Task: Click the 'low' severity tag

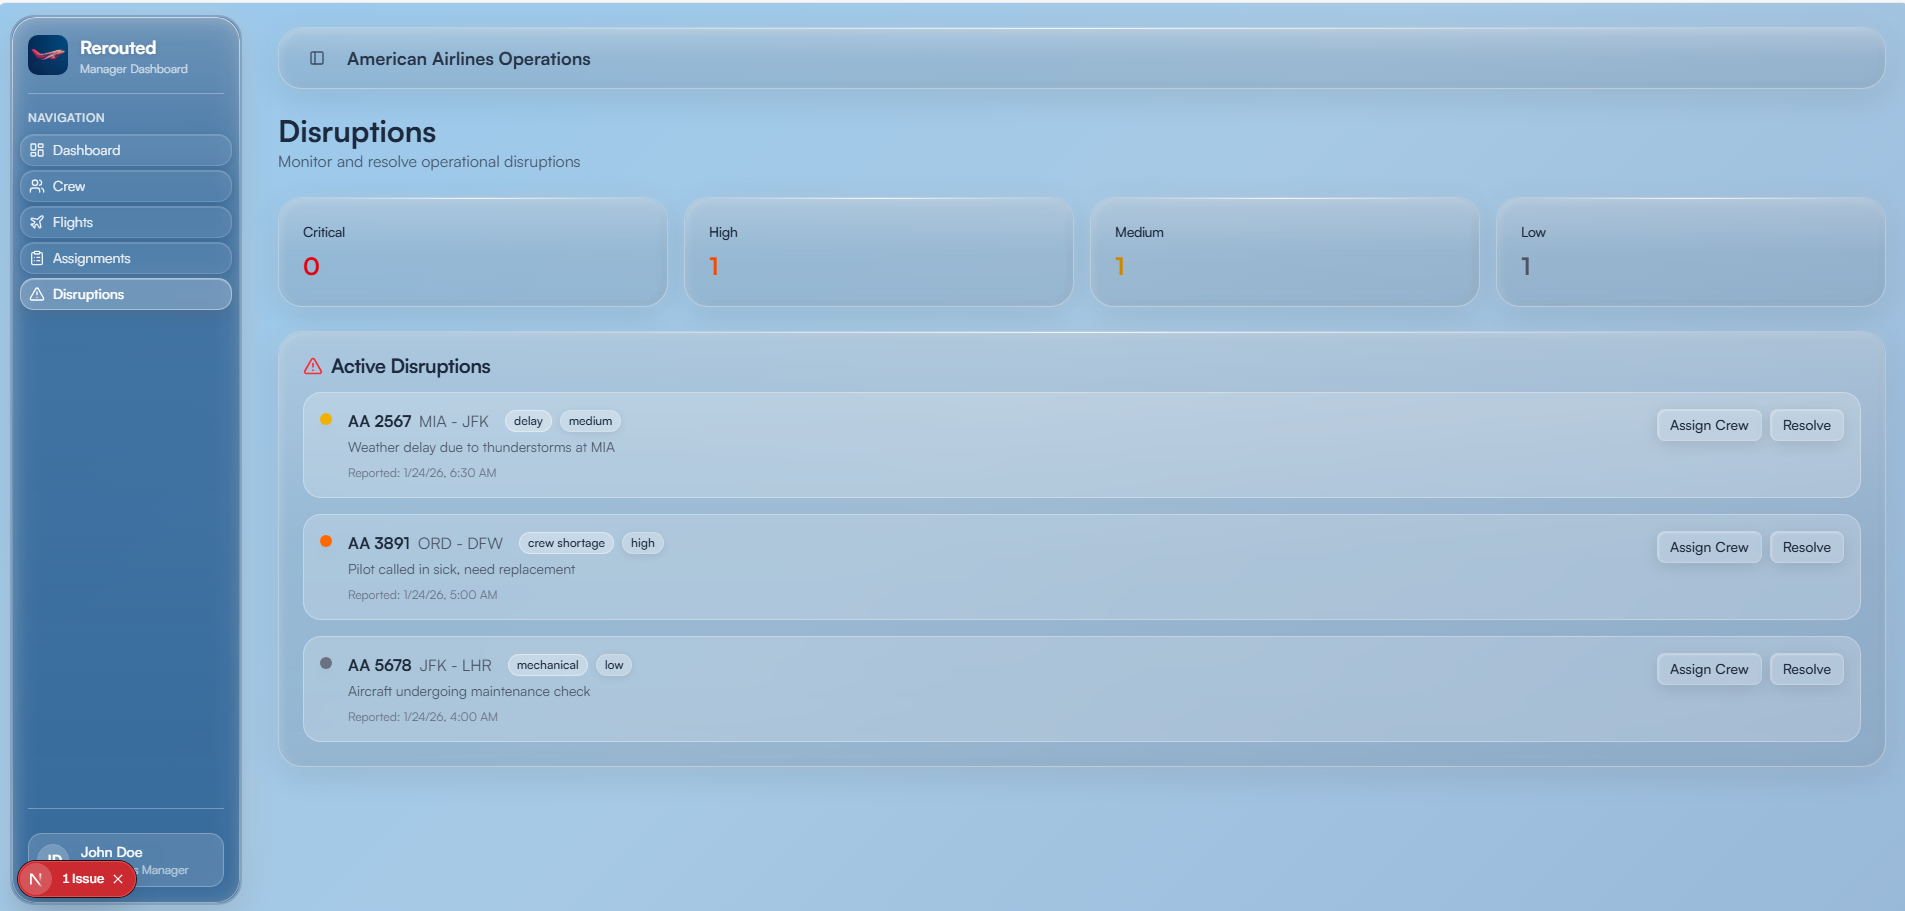Action: 614,665
